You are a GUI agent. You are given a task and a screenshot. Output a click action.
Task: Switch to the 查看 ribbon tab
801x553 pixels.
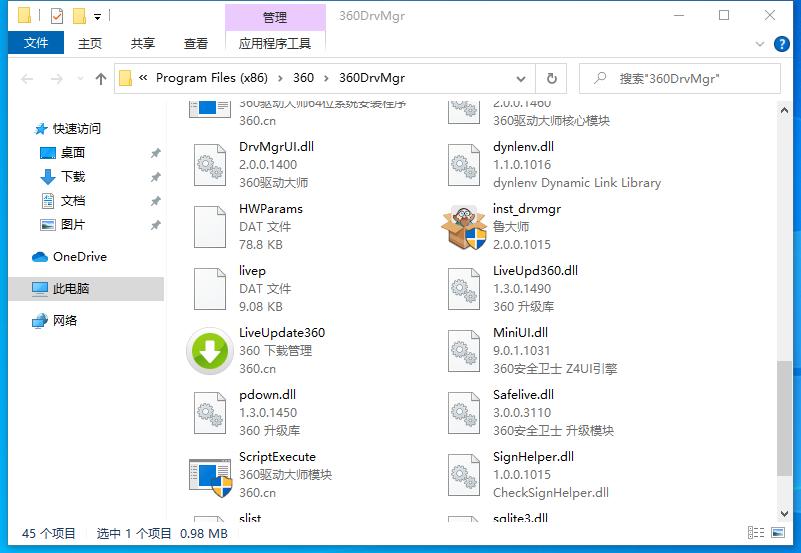tap(196, 43)
